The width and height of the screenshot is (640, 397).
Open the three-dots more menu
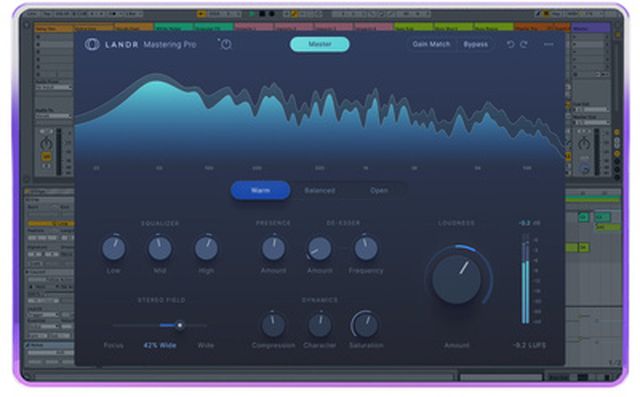(x=549, y=44)
